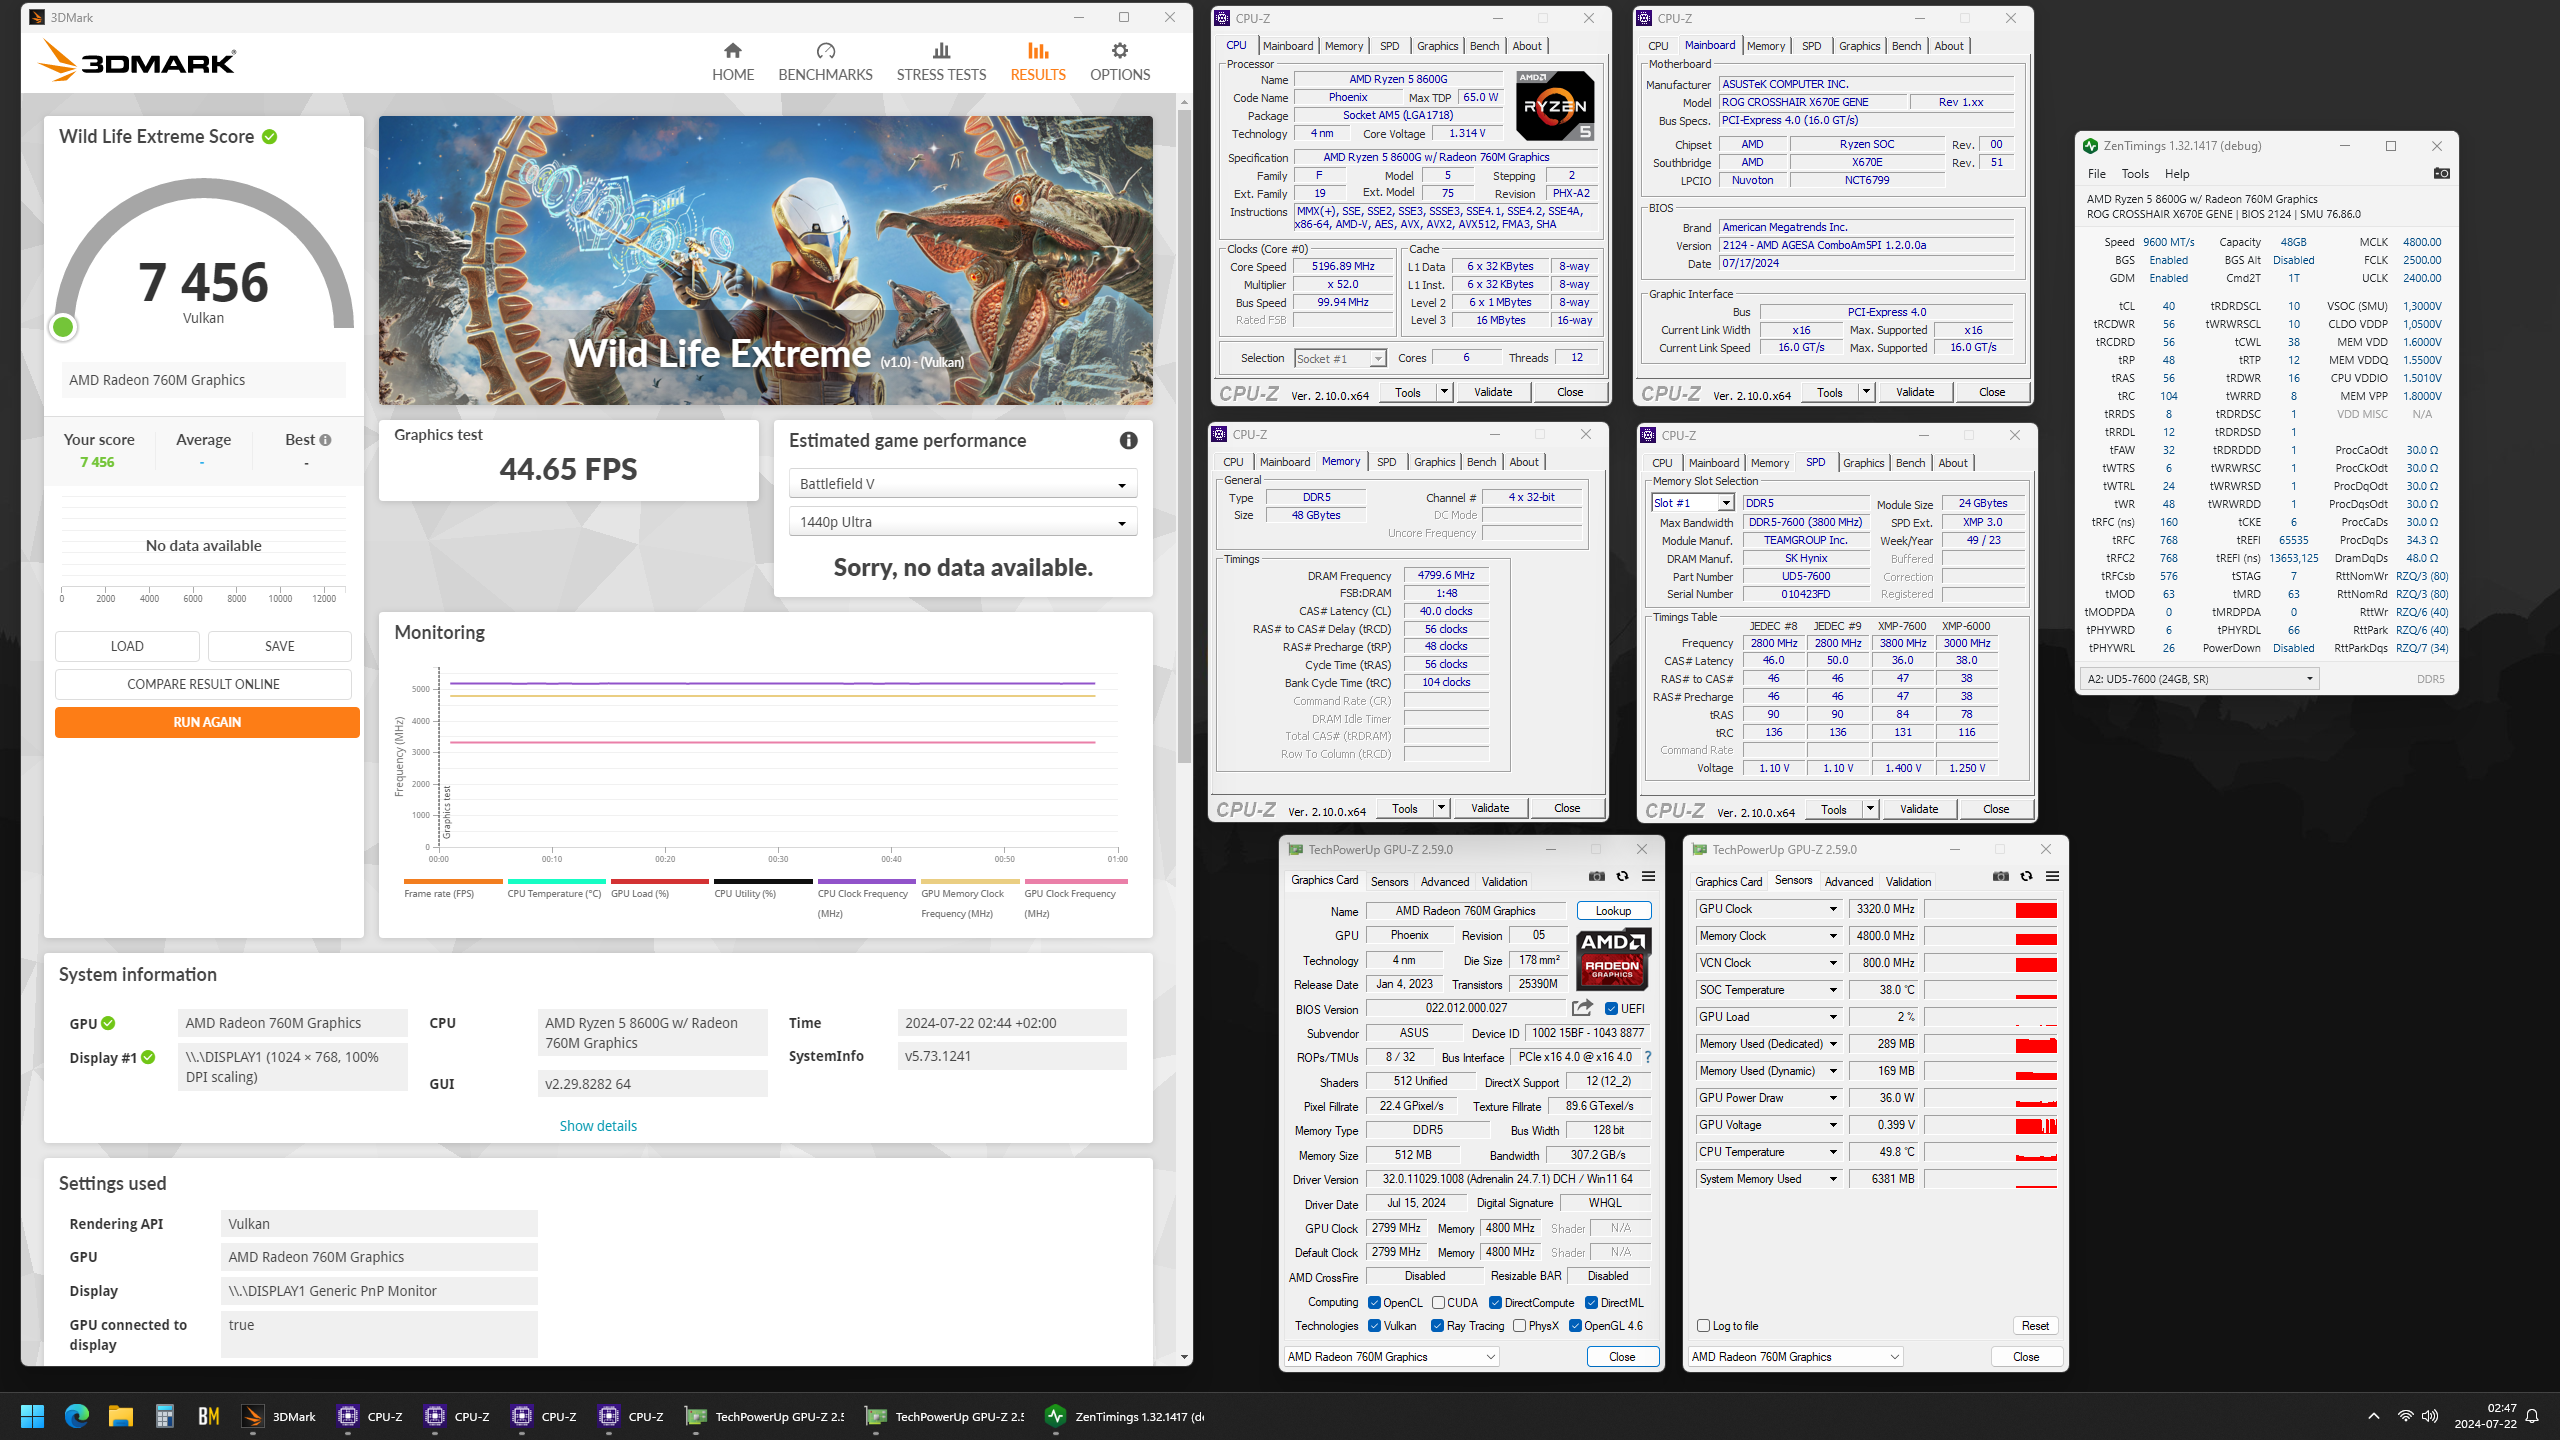This screenshot has width=2560, height=1440.
Task: Open Tools menu in ZenTimings
Action: tap(2135, 174)
